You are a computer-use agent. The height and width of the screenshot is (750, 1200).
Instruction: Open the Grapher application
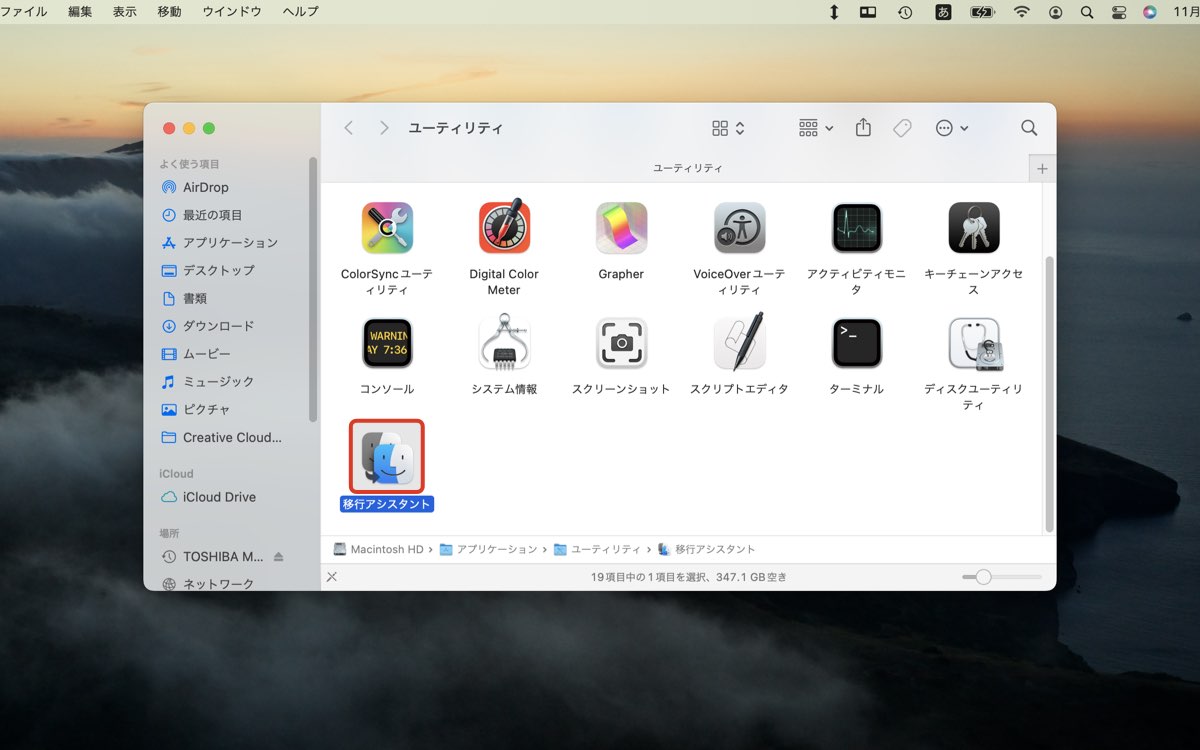[621, 227]
